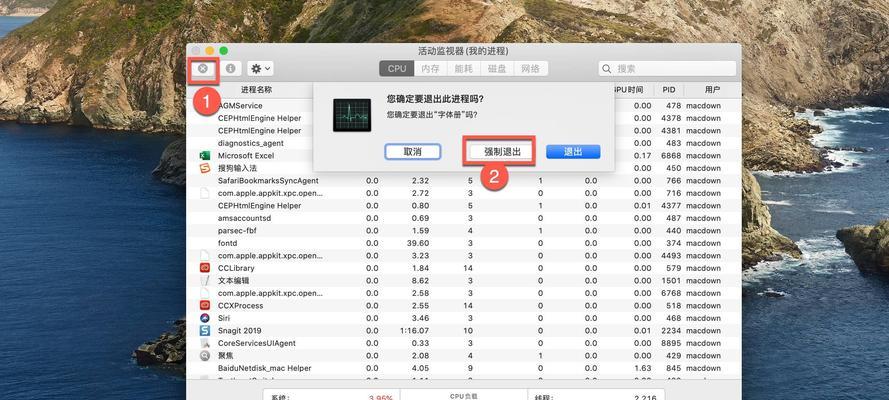This screenshot has height=400, width=889.
Task: Select the 搜狗输入法 process name
Action: [x=238, y=168]
